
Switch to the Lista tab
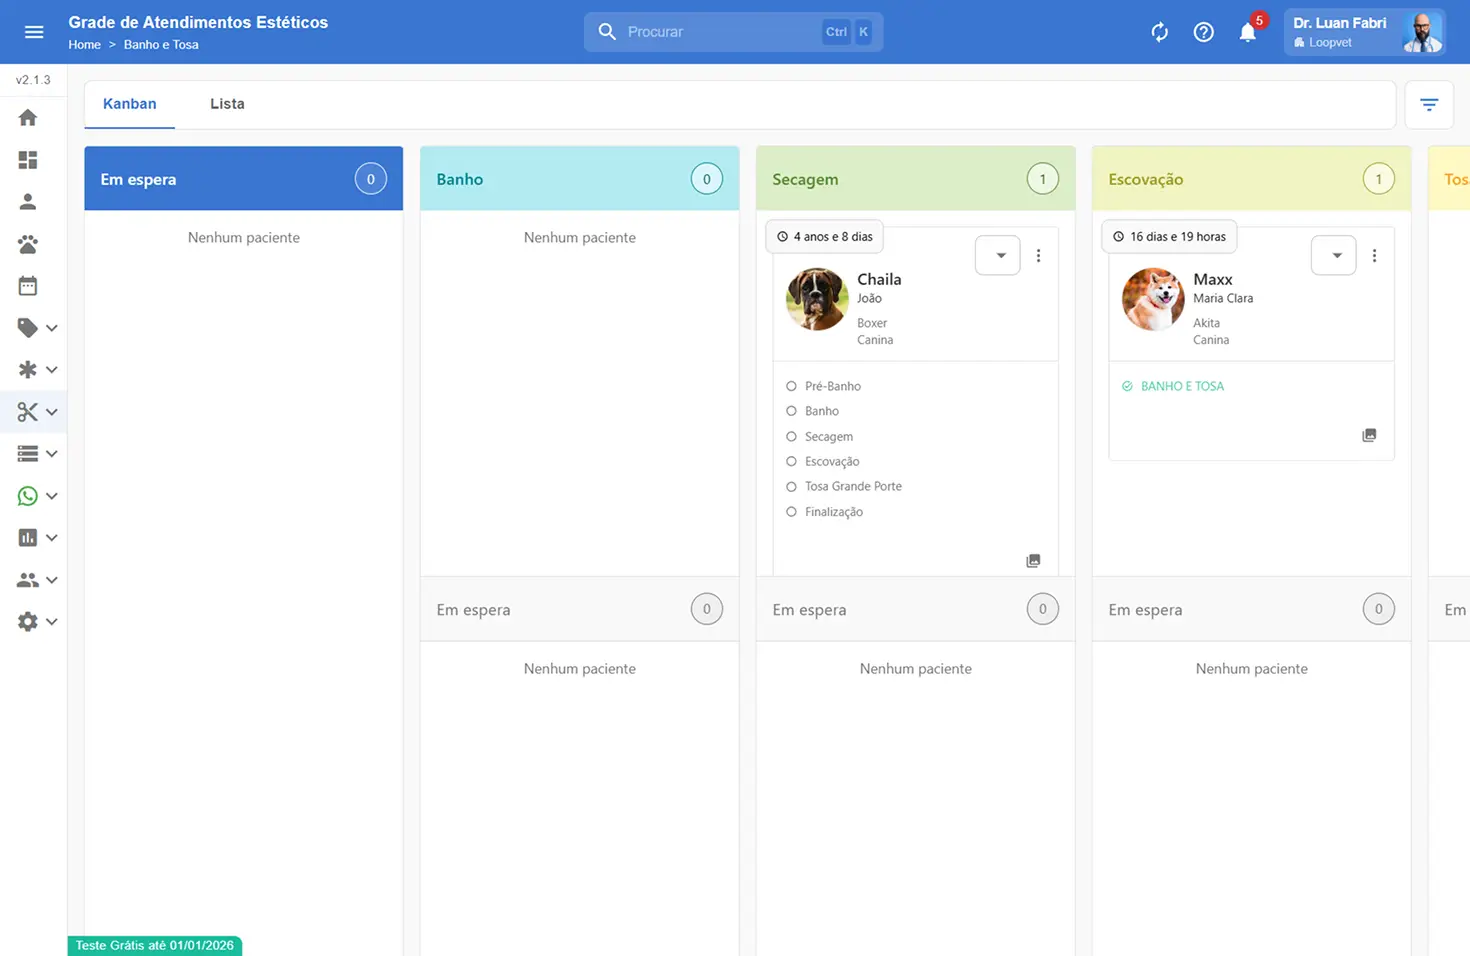tap(227, 104)
